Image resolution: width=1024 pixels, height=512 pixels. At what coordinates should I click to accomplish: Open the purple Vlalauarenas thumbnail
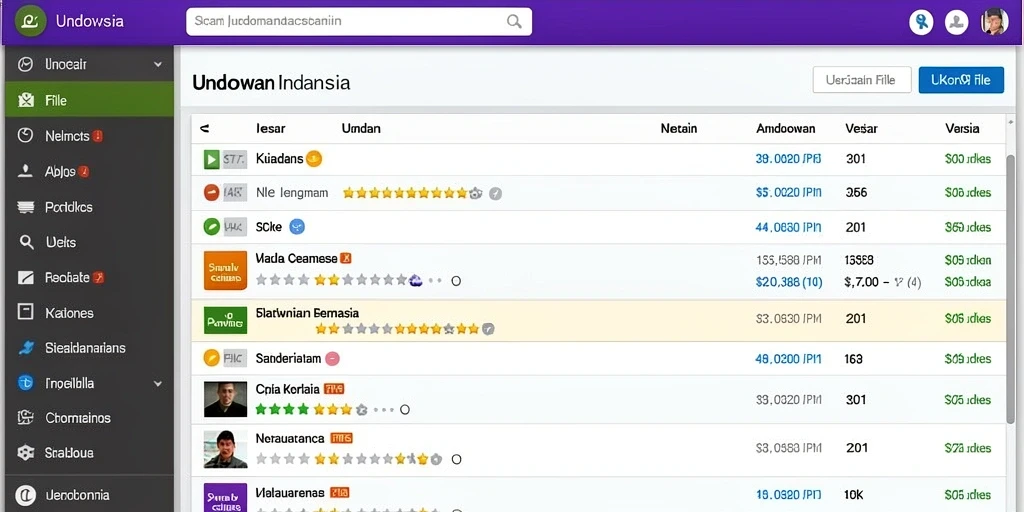225,498
